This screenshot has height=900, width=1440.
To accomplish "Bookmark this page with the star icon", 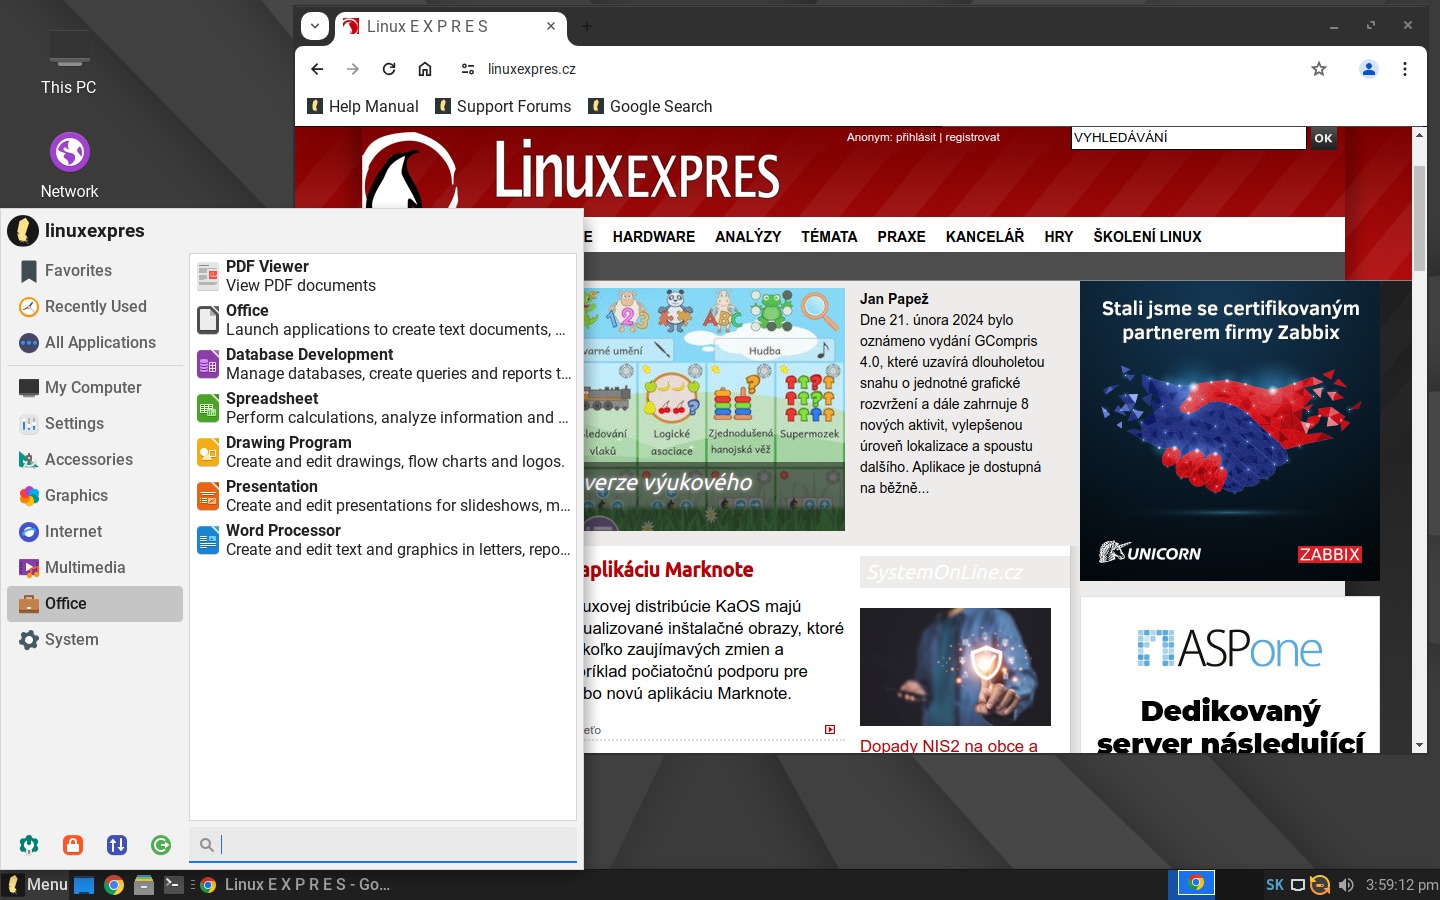I will (x=1319, y=69).
